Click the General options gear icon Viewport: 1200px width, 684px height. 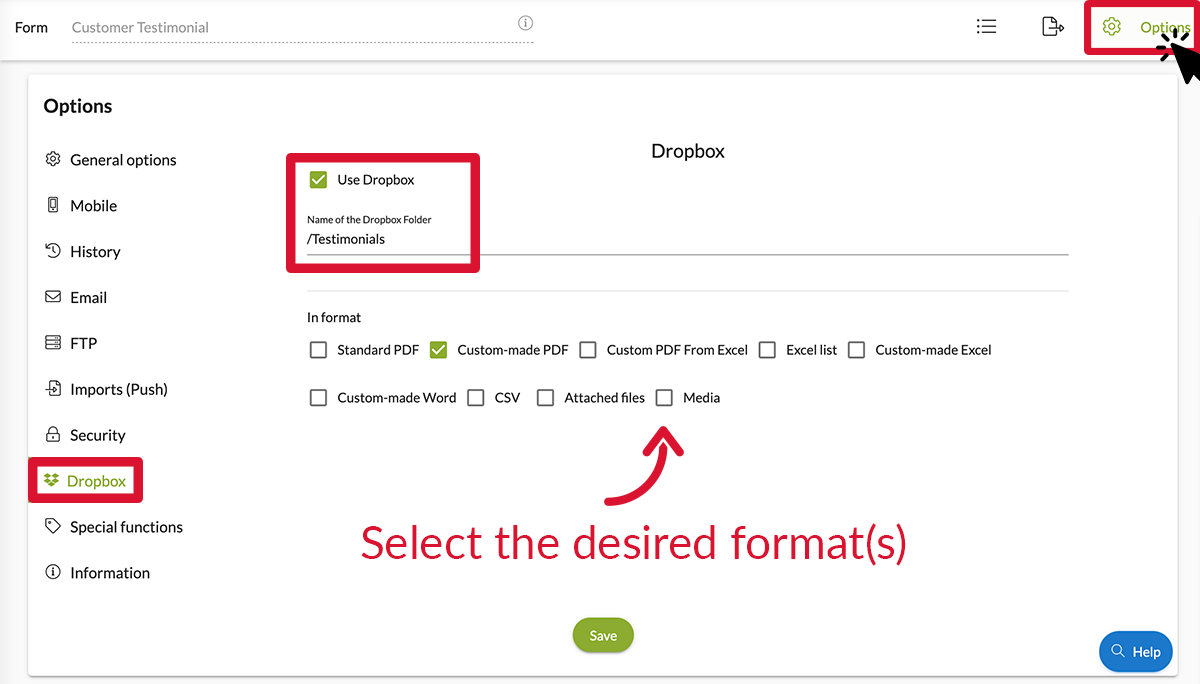point(53,159)
